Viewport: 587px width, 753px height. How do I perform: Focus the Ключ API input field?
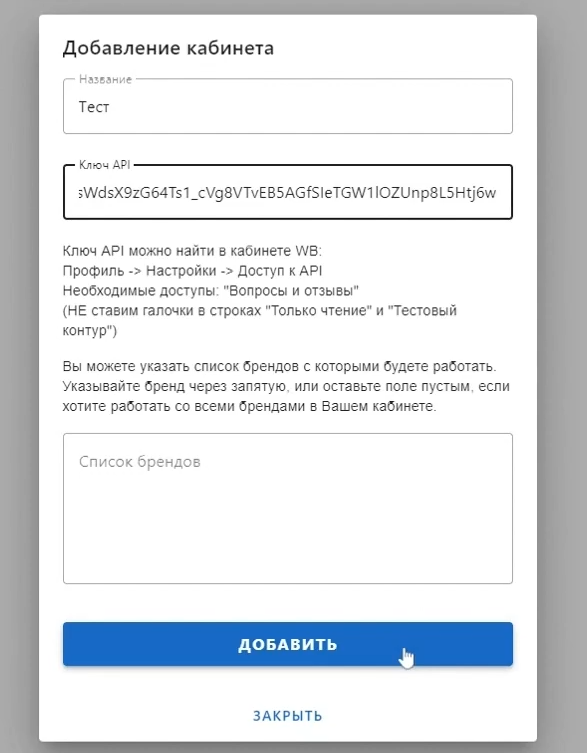[288, 192]
